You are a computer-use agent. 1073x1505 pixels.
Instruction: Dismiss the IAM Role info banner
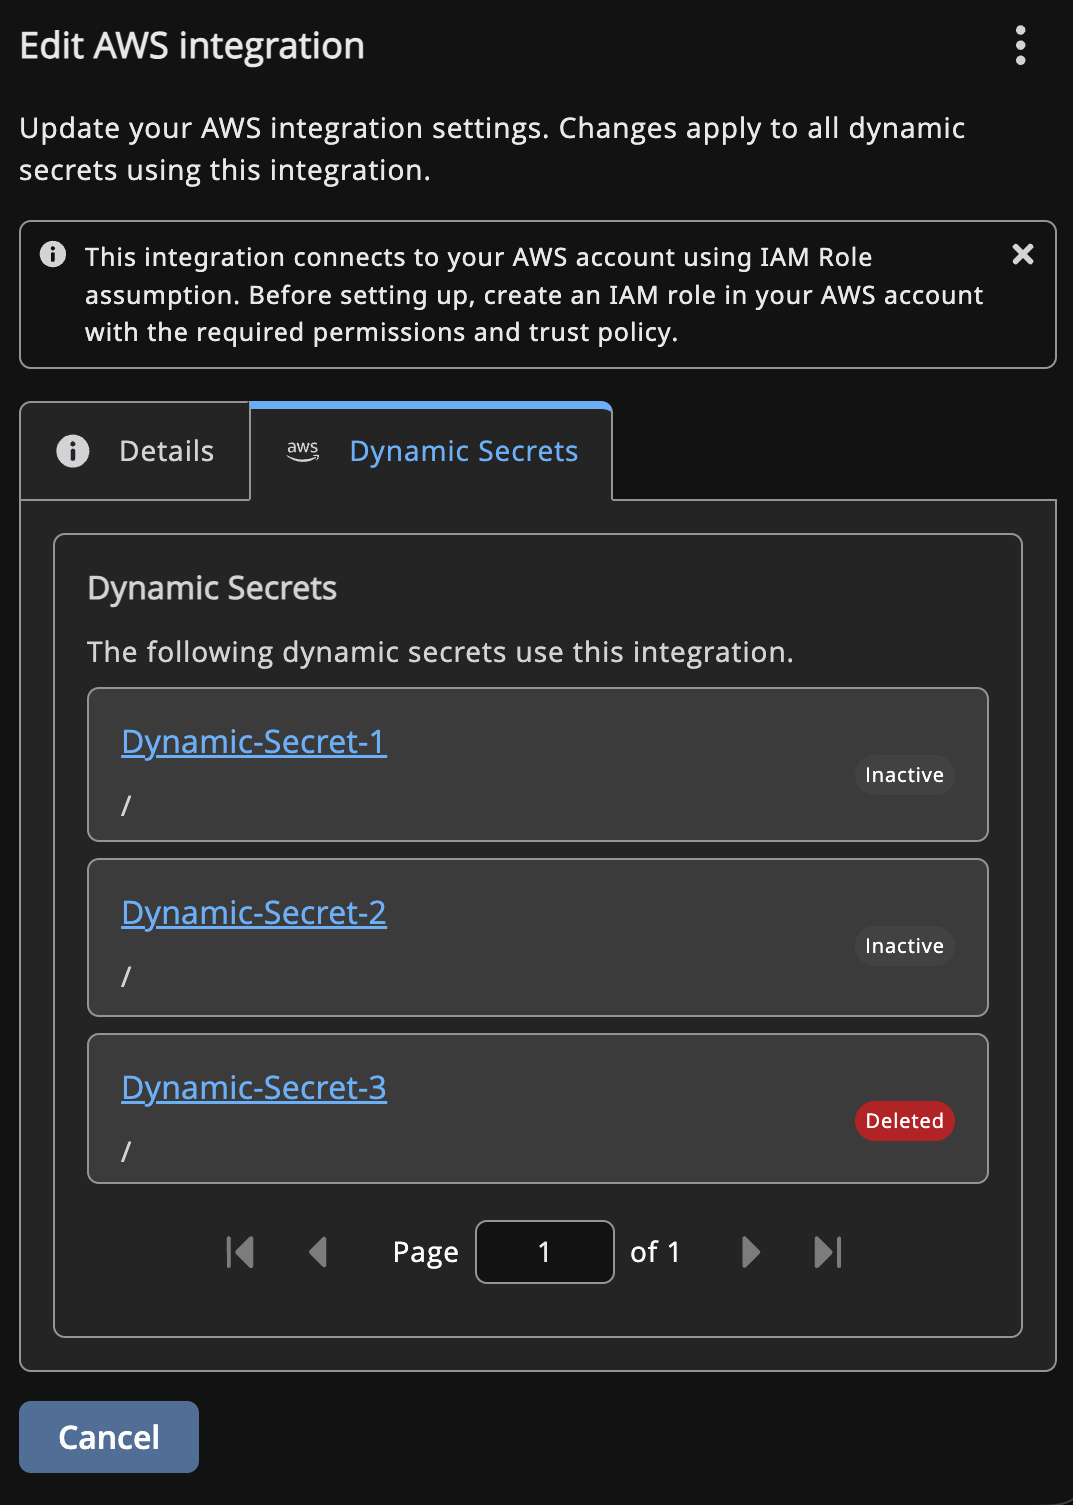tap(1022, 254)
